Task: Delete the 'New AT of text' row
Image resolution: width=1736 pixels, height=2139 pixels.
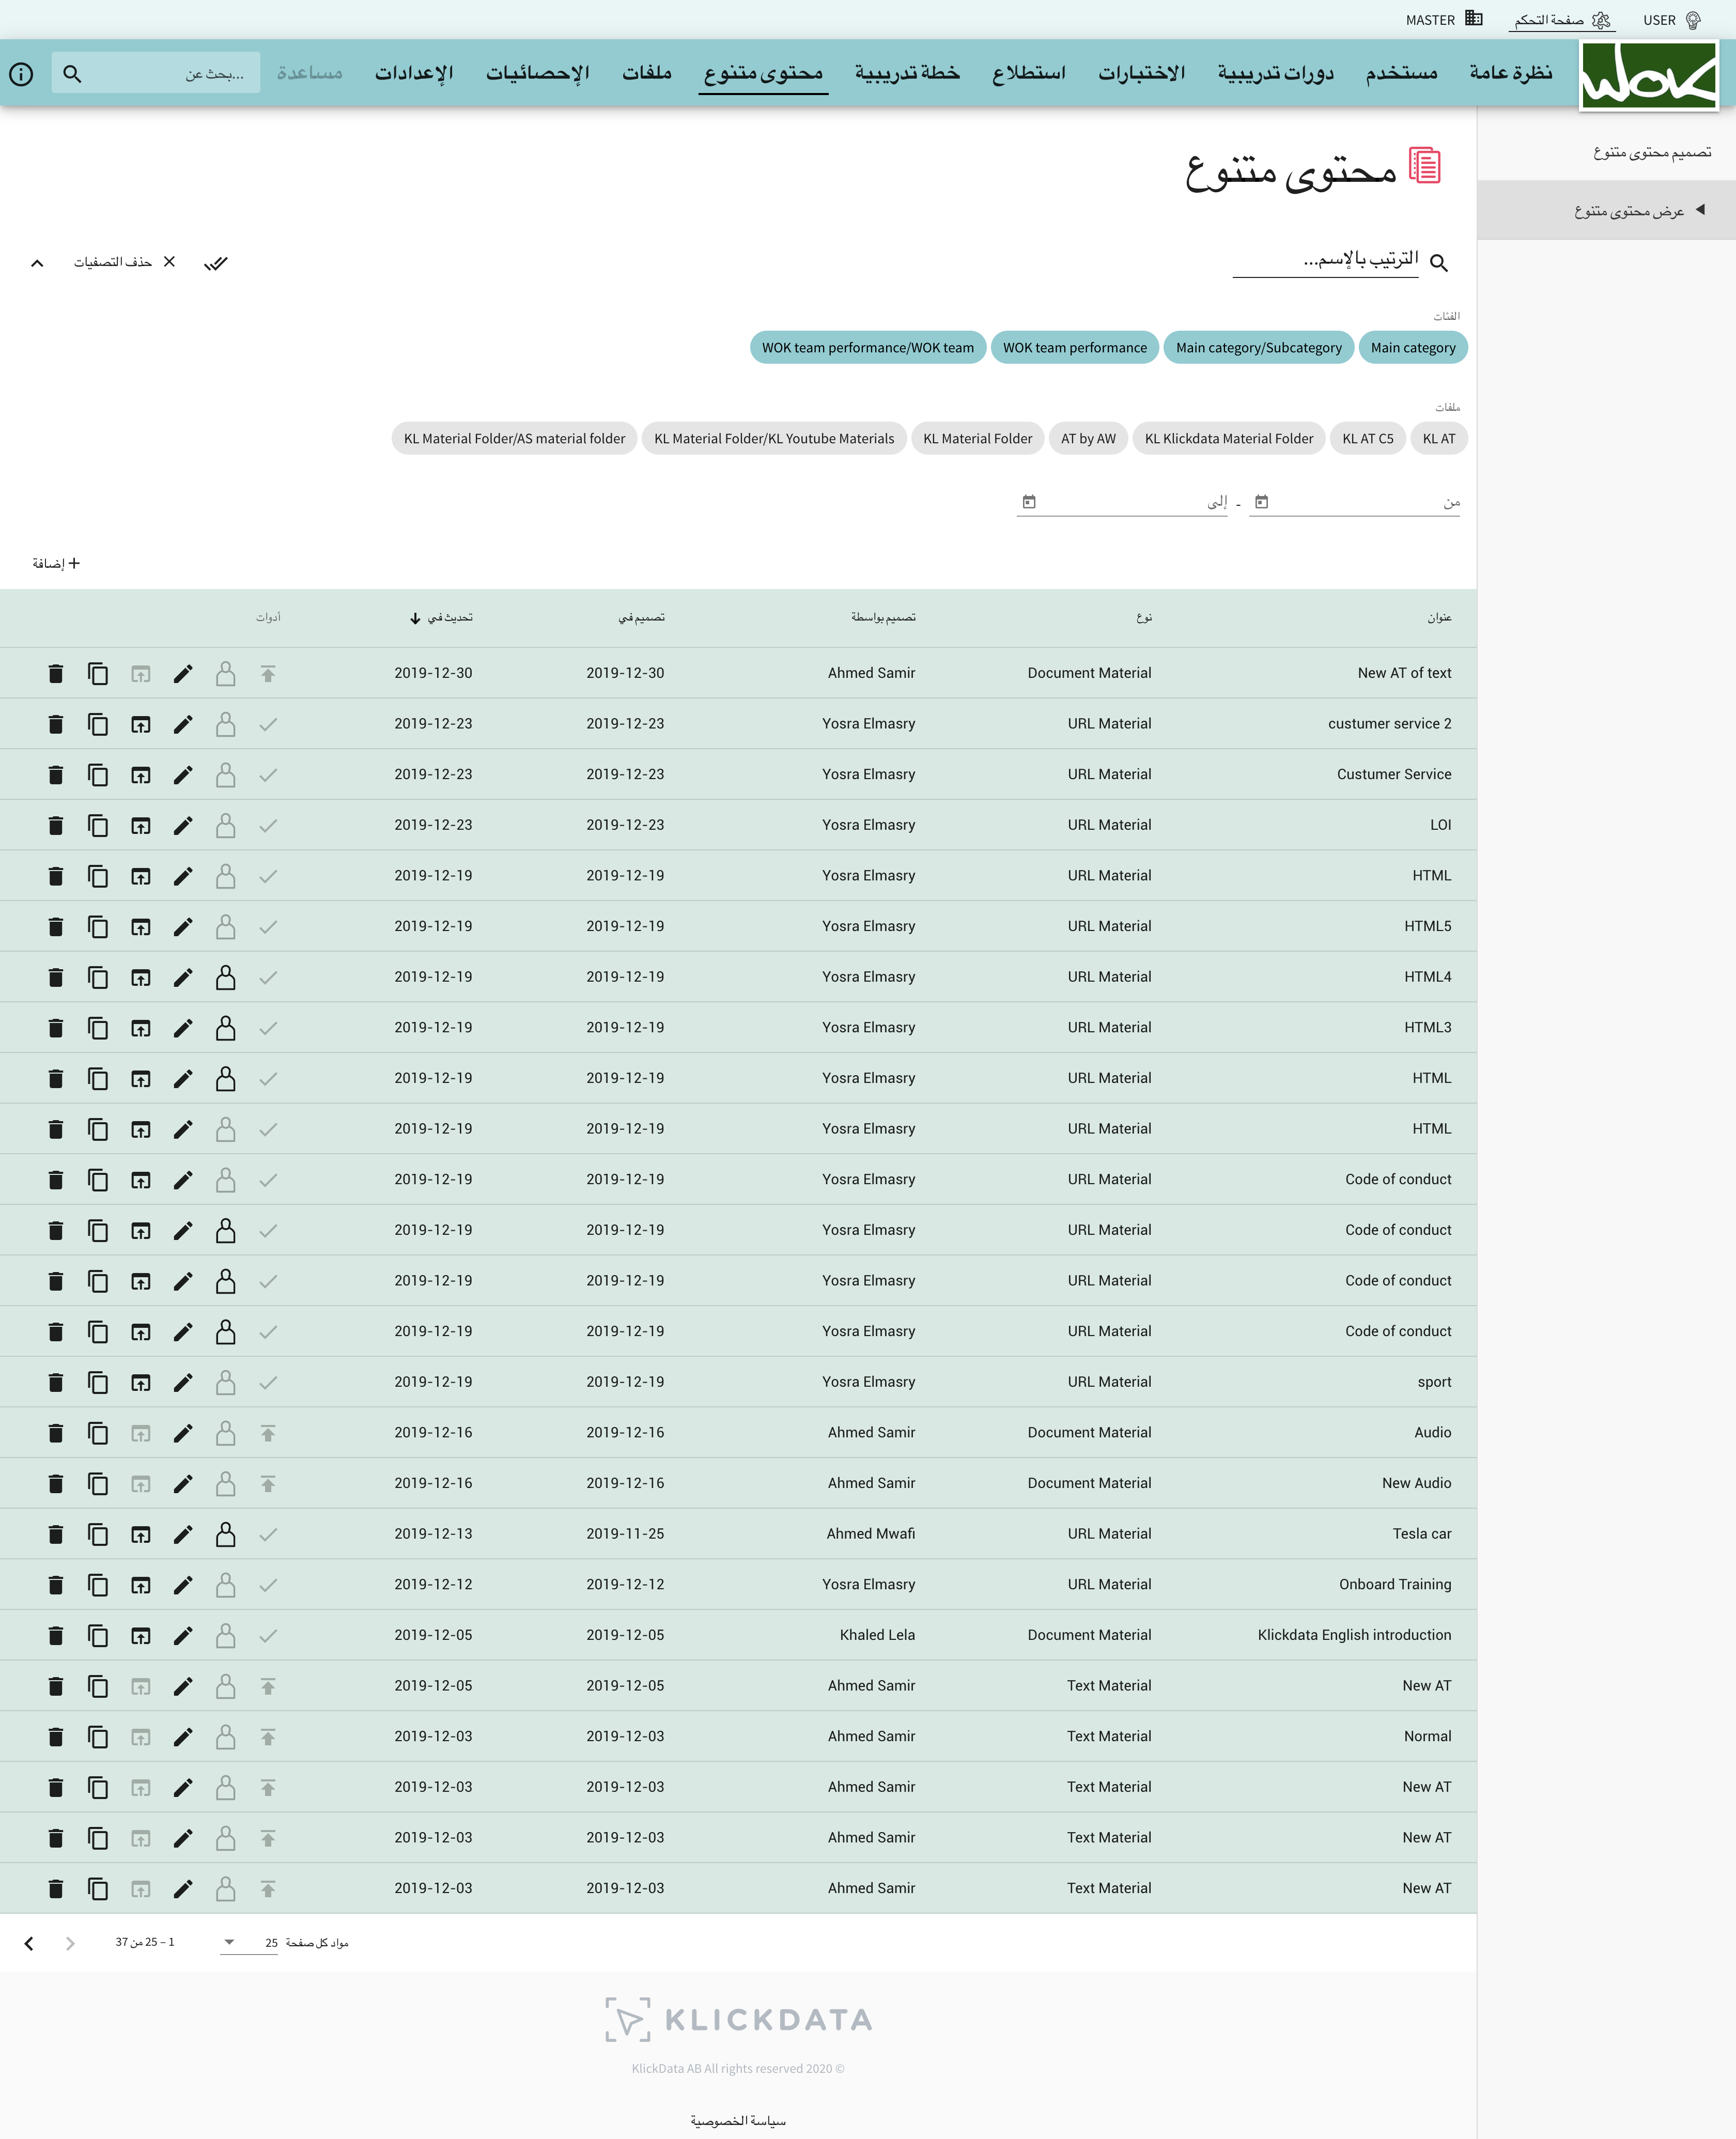Action: 56,674
